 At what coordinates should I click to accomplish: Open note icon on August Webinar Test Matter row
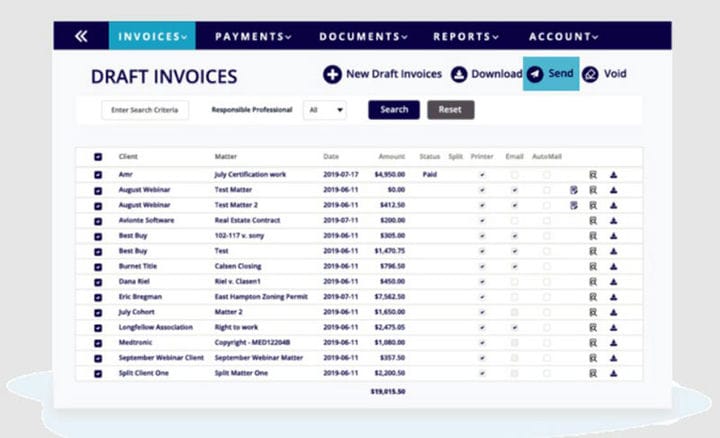click(x=574, y=190)
